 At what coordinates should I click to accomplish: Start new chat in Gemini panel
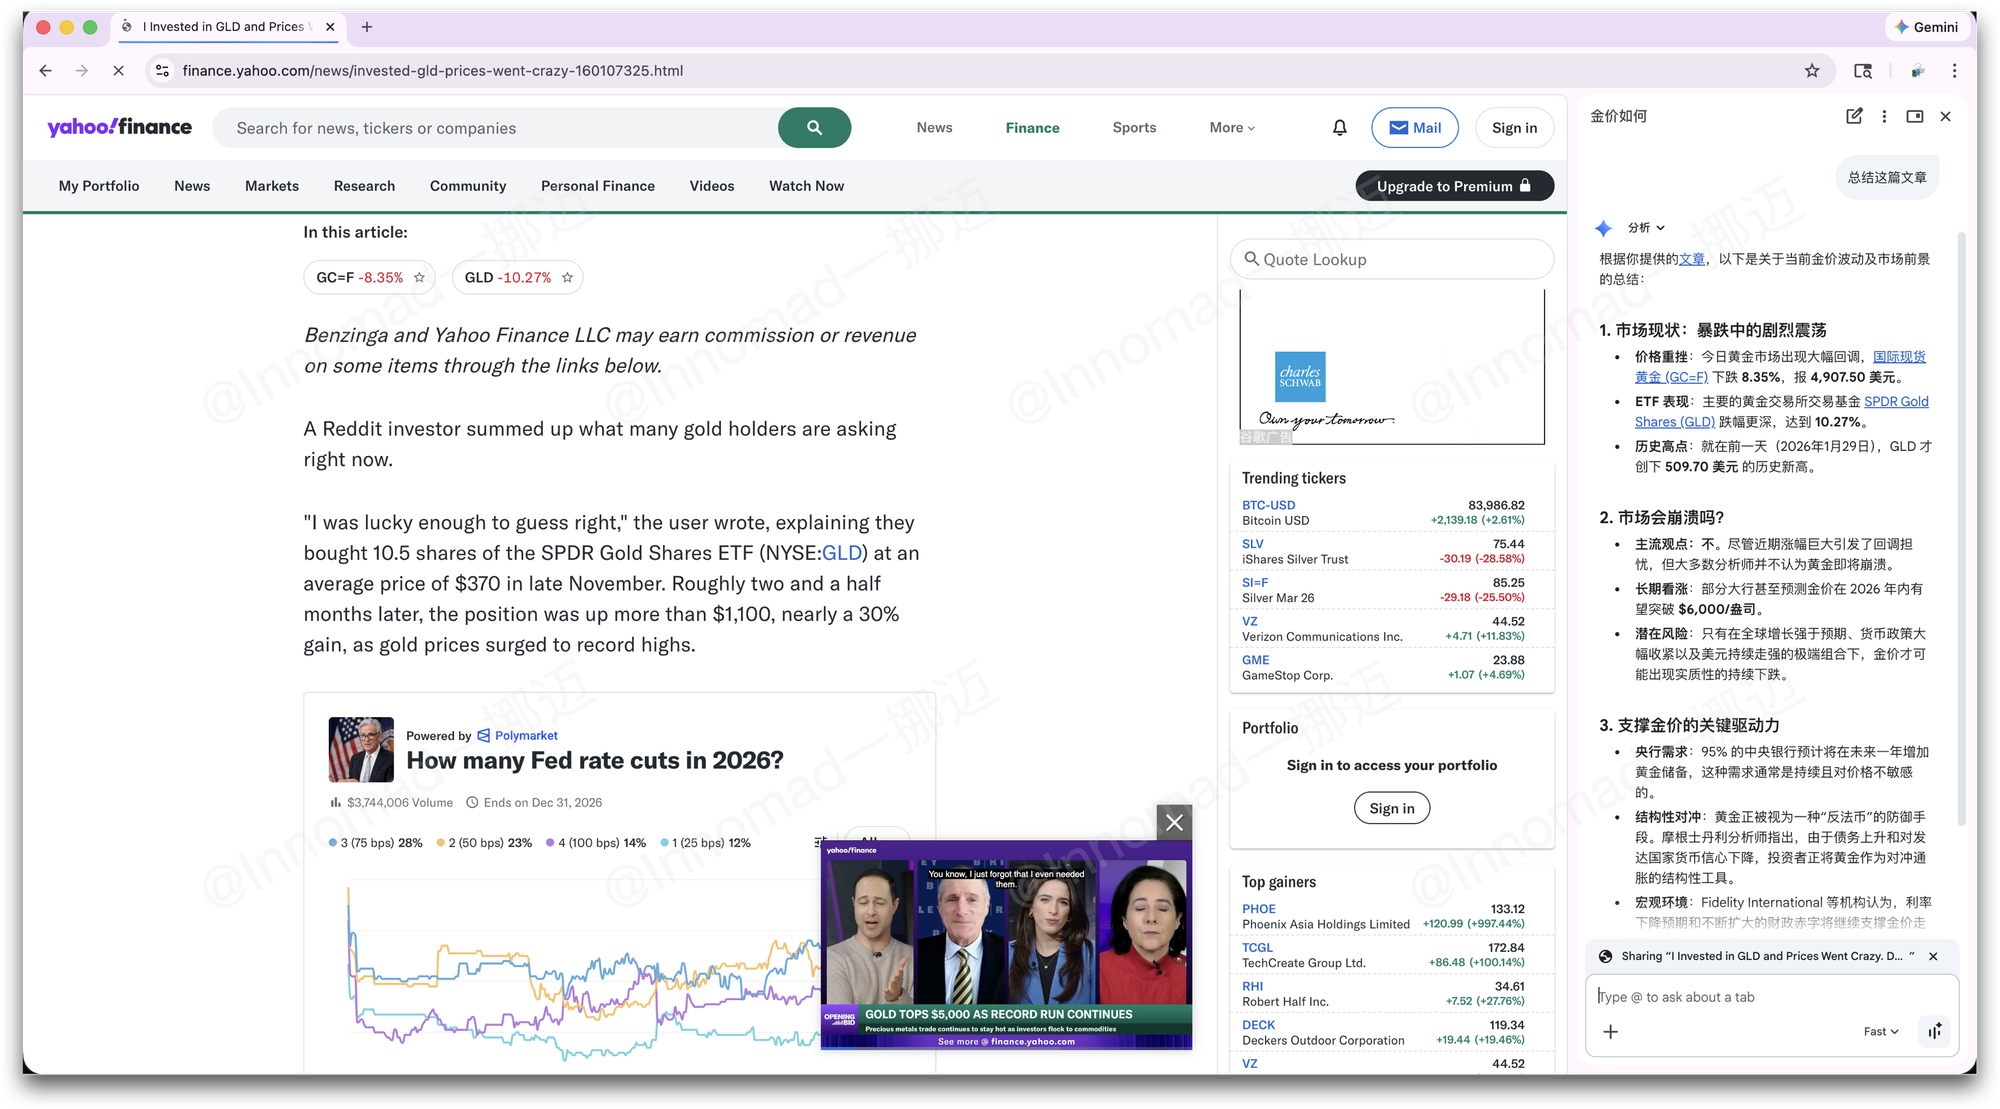[1853, 116]
